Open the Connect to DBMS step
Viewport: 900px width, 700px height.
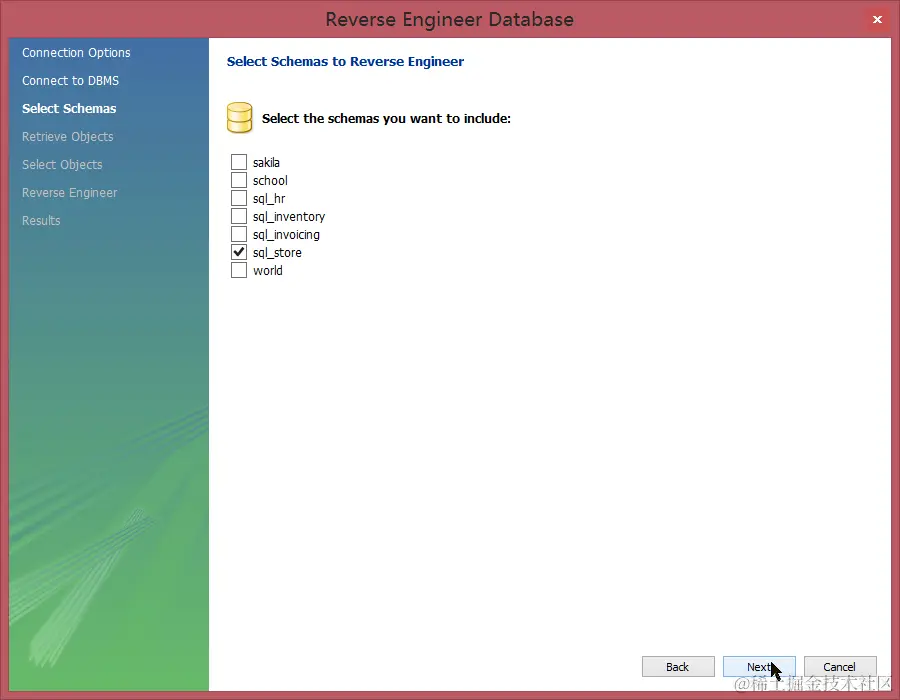71,81
